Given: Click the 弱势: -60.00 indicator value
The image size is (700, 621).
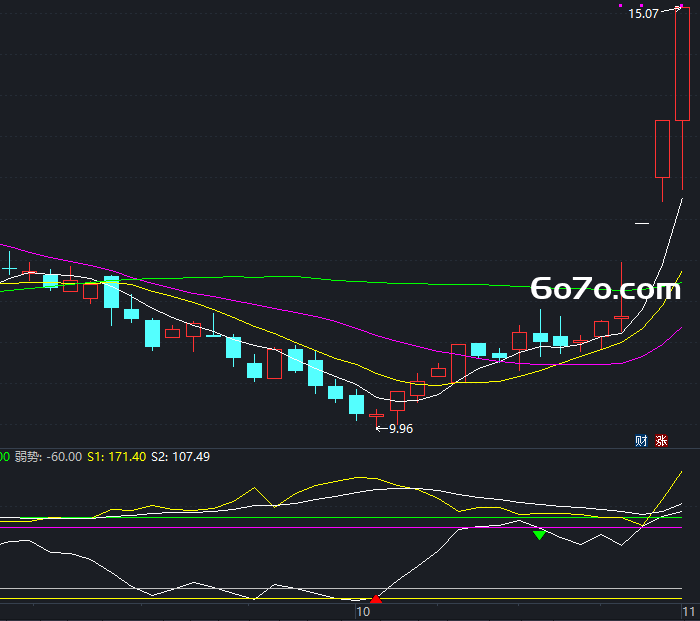Looking at the screenshot, I should [48, 457].
